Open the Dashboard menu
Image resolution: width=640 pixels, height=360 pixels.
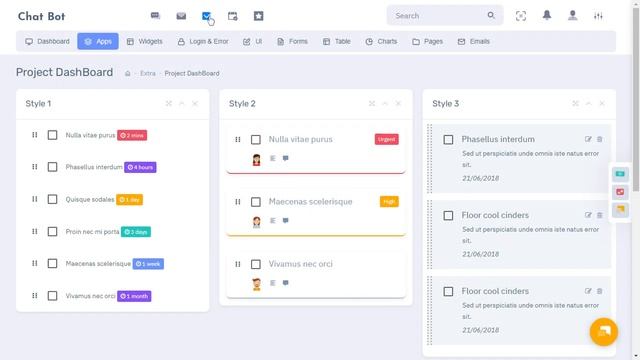pos(47,41)
